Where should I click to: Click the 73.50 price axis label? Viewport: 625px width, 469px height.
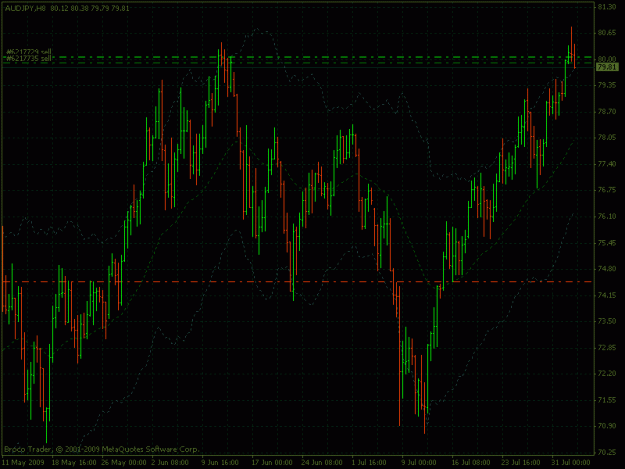[x=607, y=321]
